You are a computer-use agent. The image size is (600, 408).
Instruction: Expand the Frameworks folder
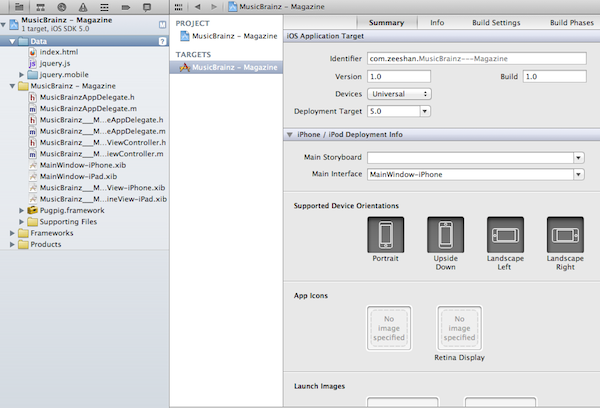[12, 233]
